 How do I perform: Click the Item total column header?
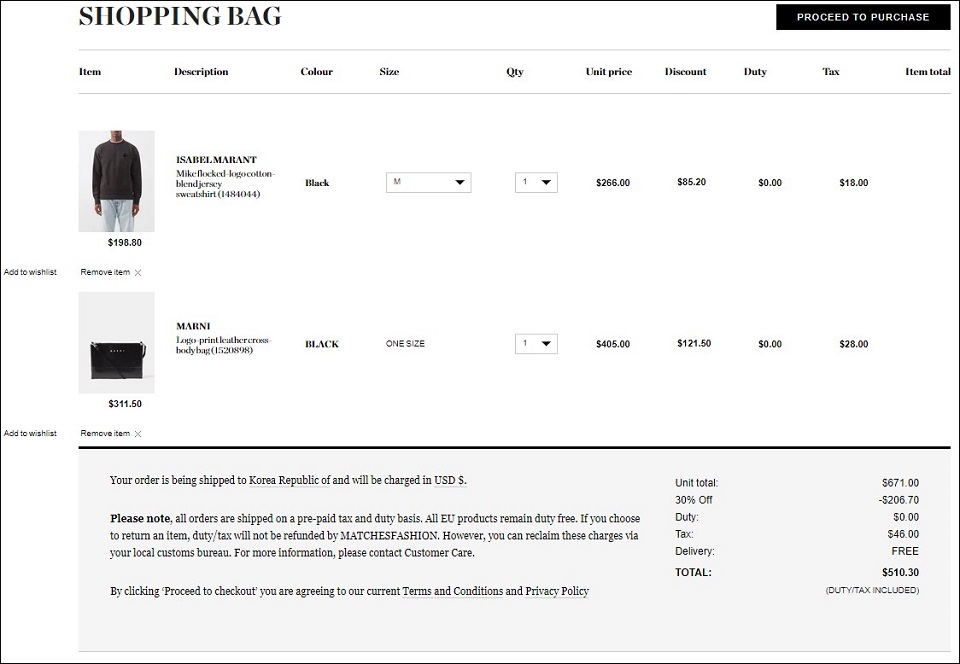click(x=928, y=72)
